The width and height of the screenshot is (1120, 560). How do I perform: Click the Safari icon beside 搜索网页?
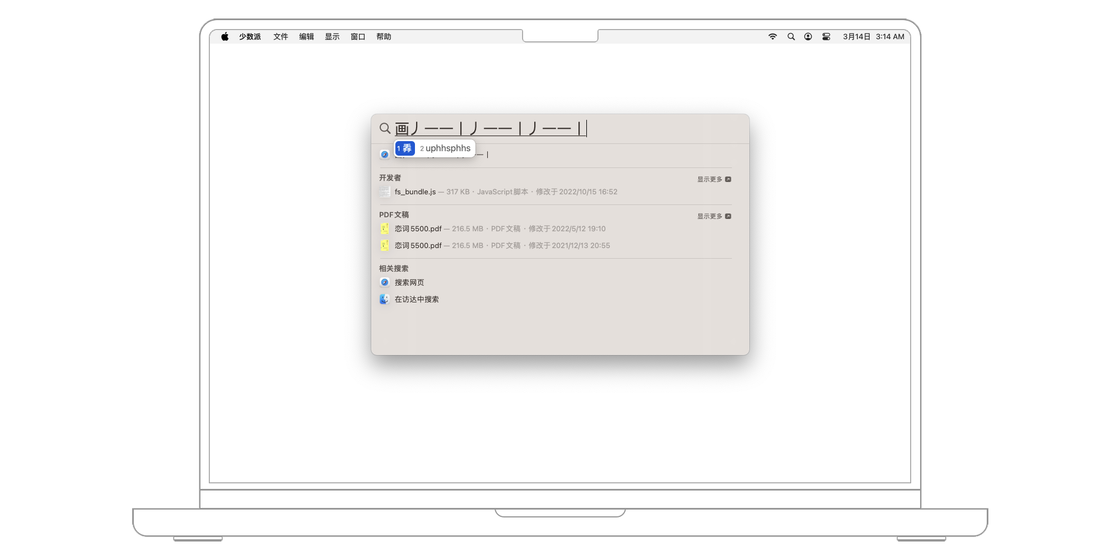click(384, 282)
